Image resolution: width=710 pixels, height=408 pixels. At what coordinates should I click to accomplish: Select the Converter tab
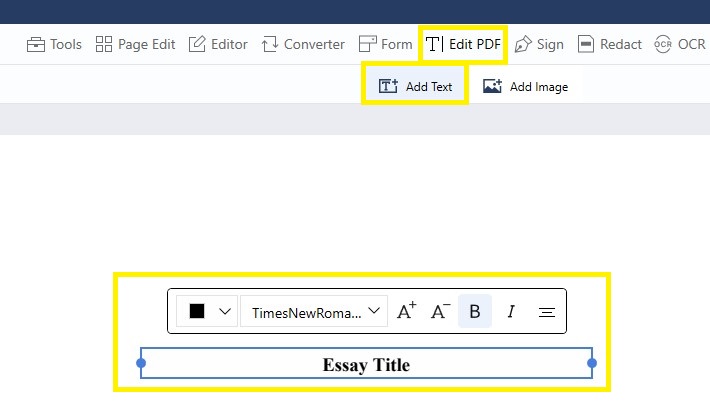pos(303,44)
